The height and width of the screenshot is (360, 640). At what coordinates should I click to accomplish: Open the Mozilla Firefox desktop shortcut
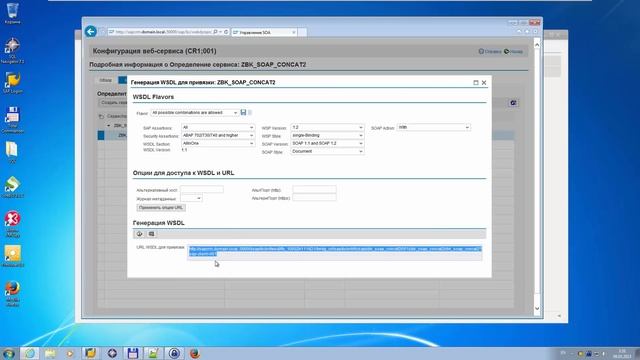12,293
